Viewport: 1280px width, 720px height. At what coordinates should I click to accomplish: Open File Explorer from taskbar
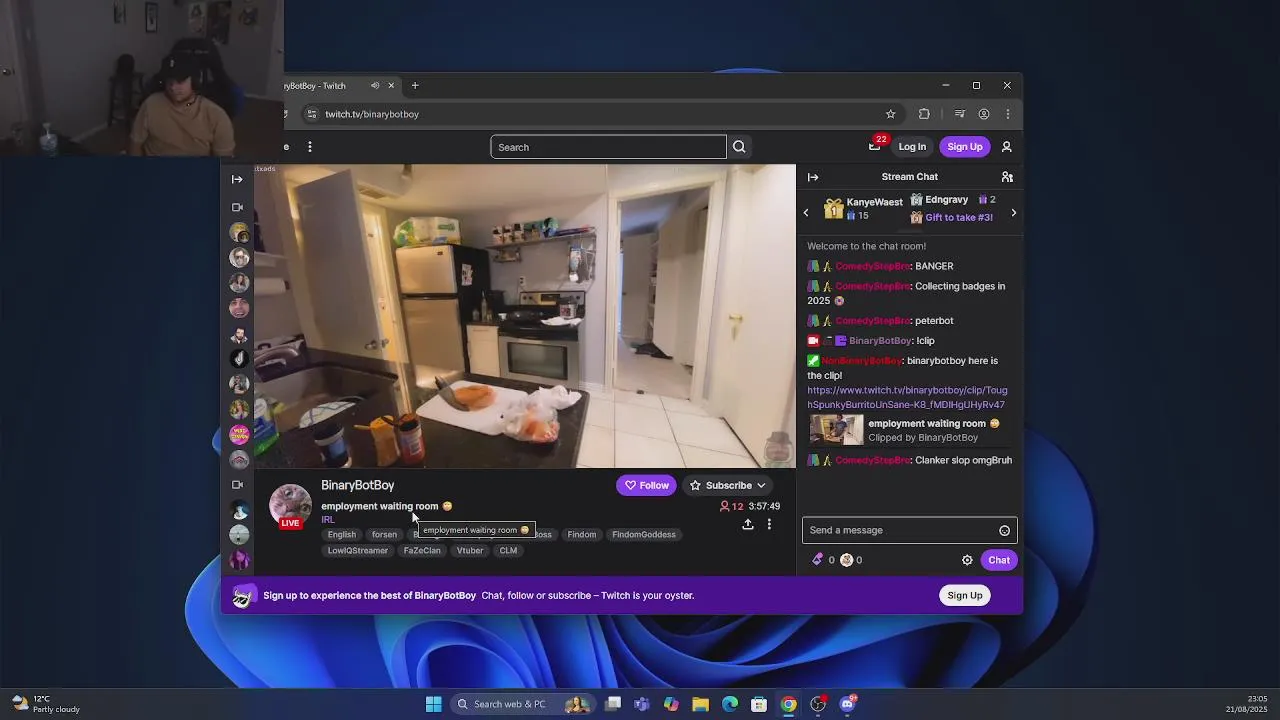point(701,704)
